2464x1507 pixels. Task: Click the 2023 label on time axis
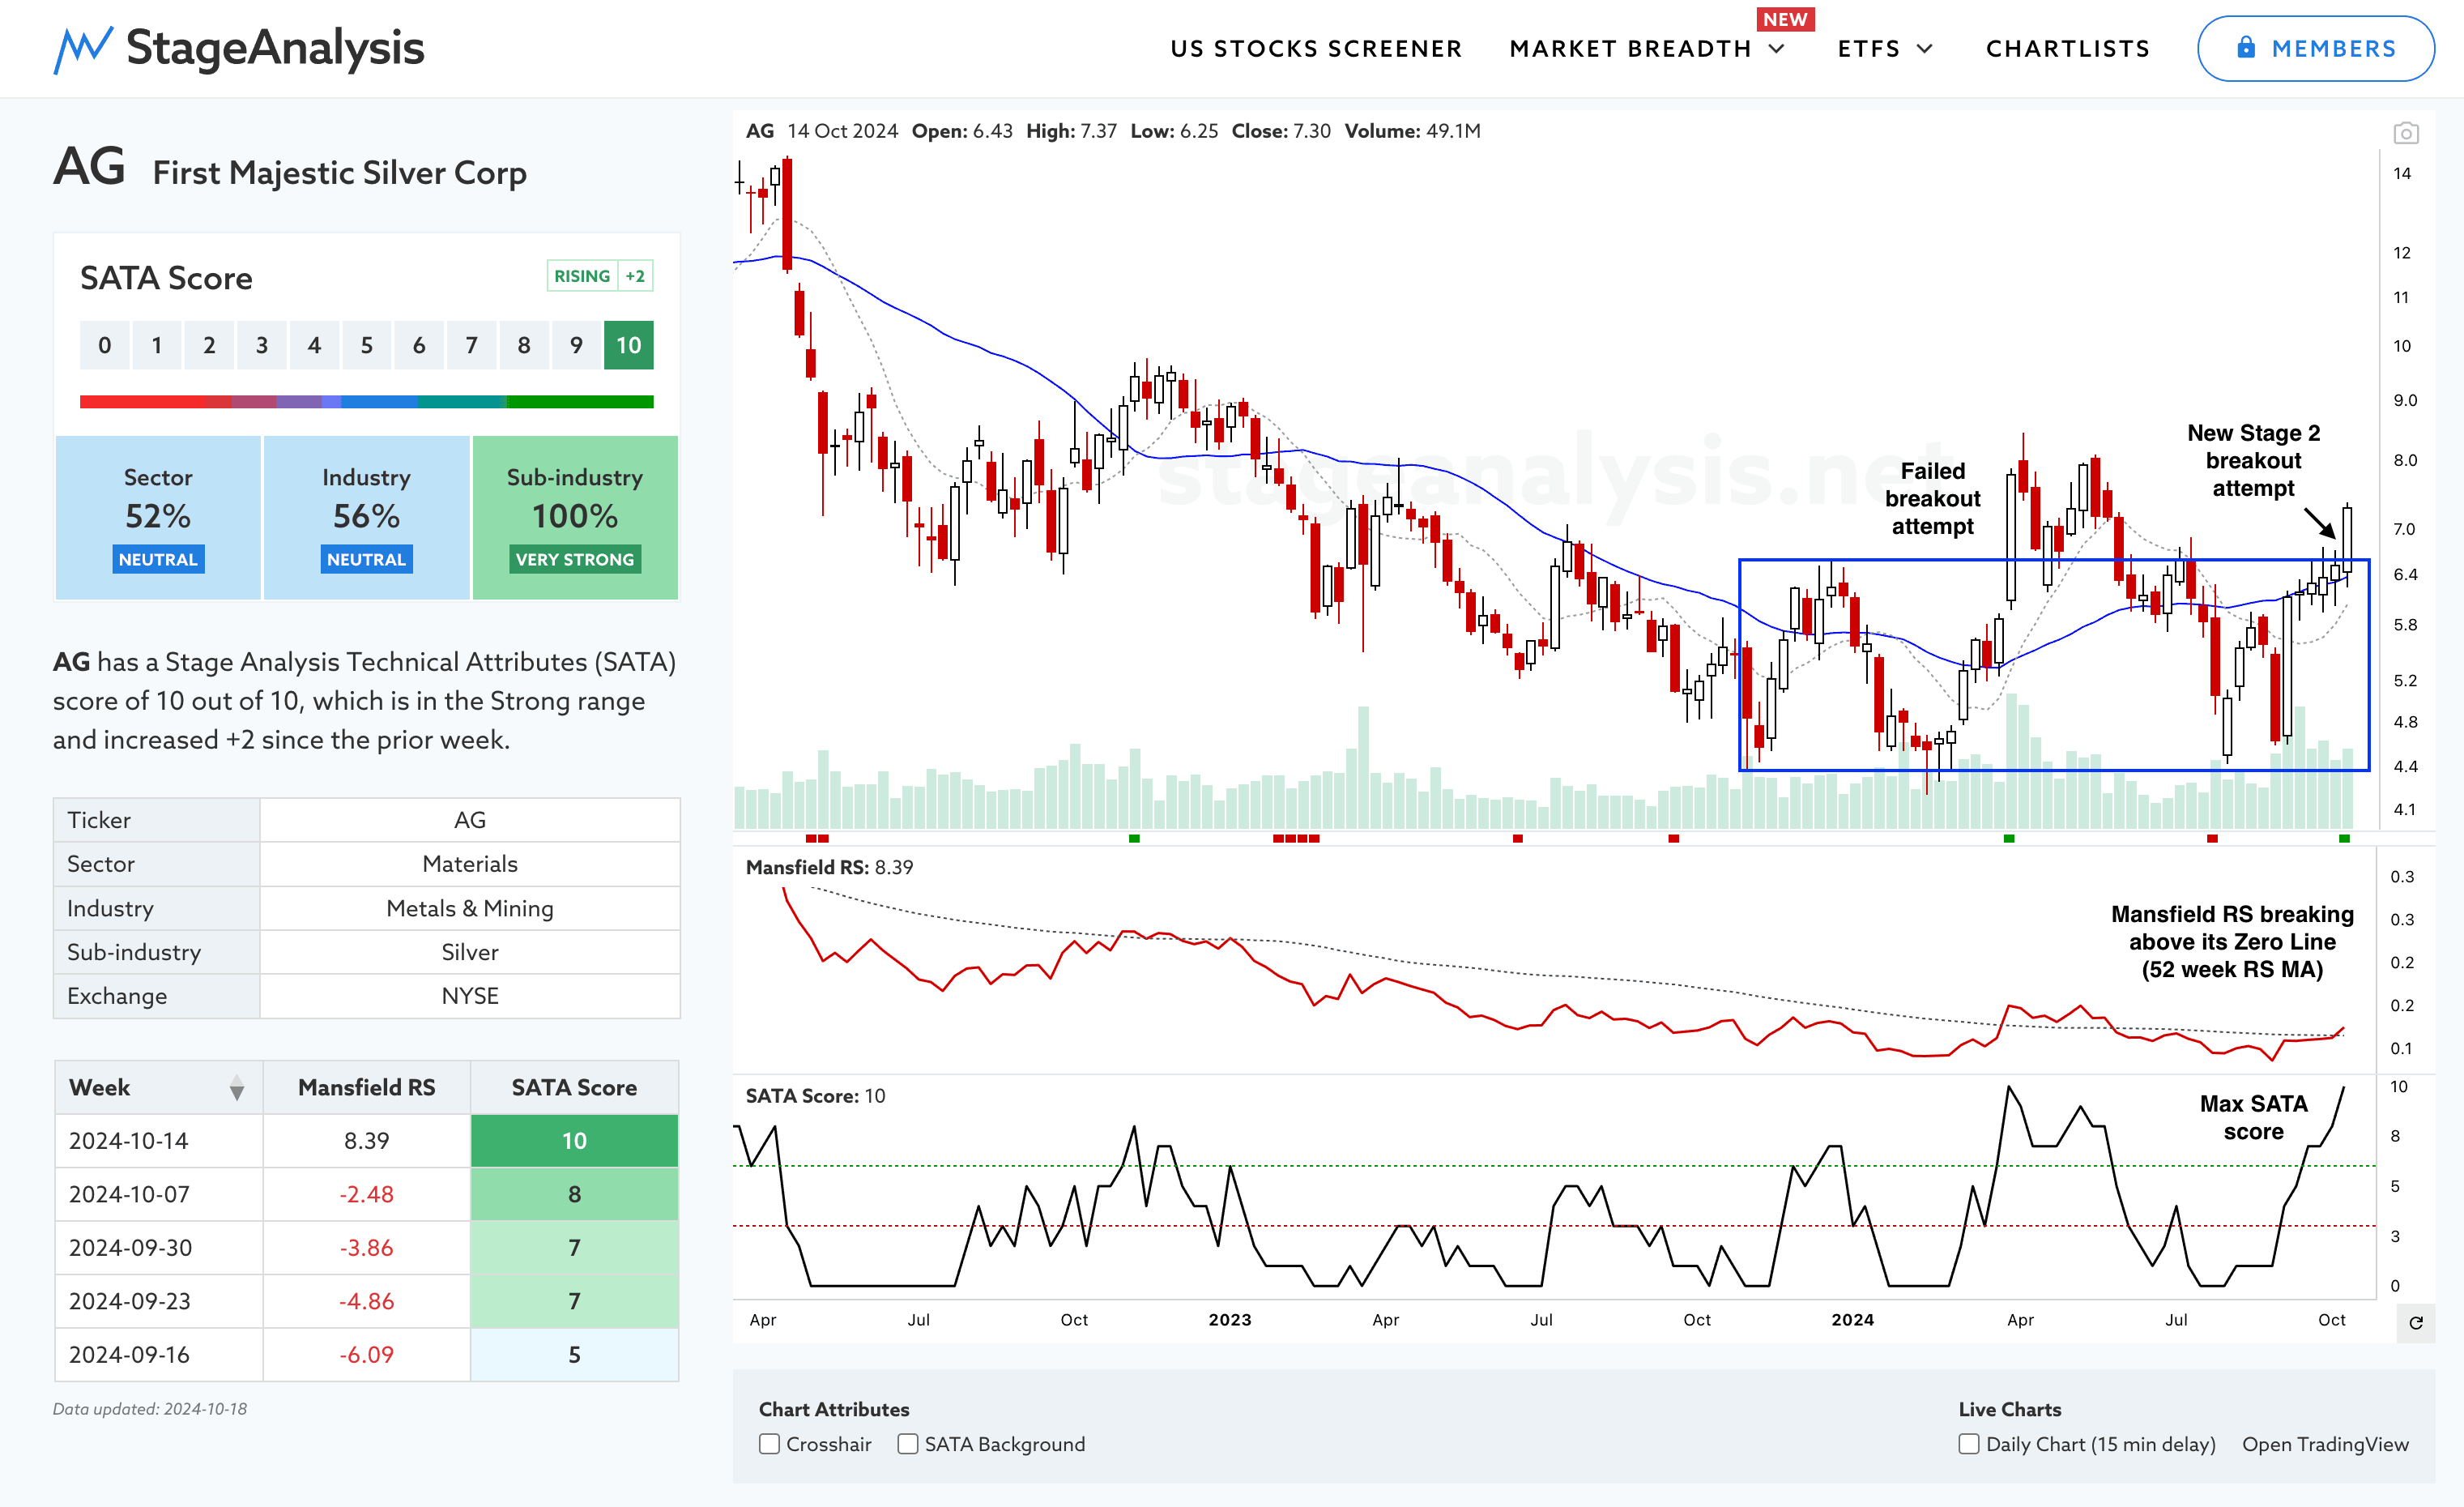(1229, 1320)
